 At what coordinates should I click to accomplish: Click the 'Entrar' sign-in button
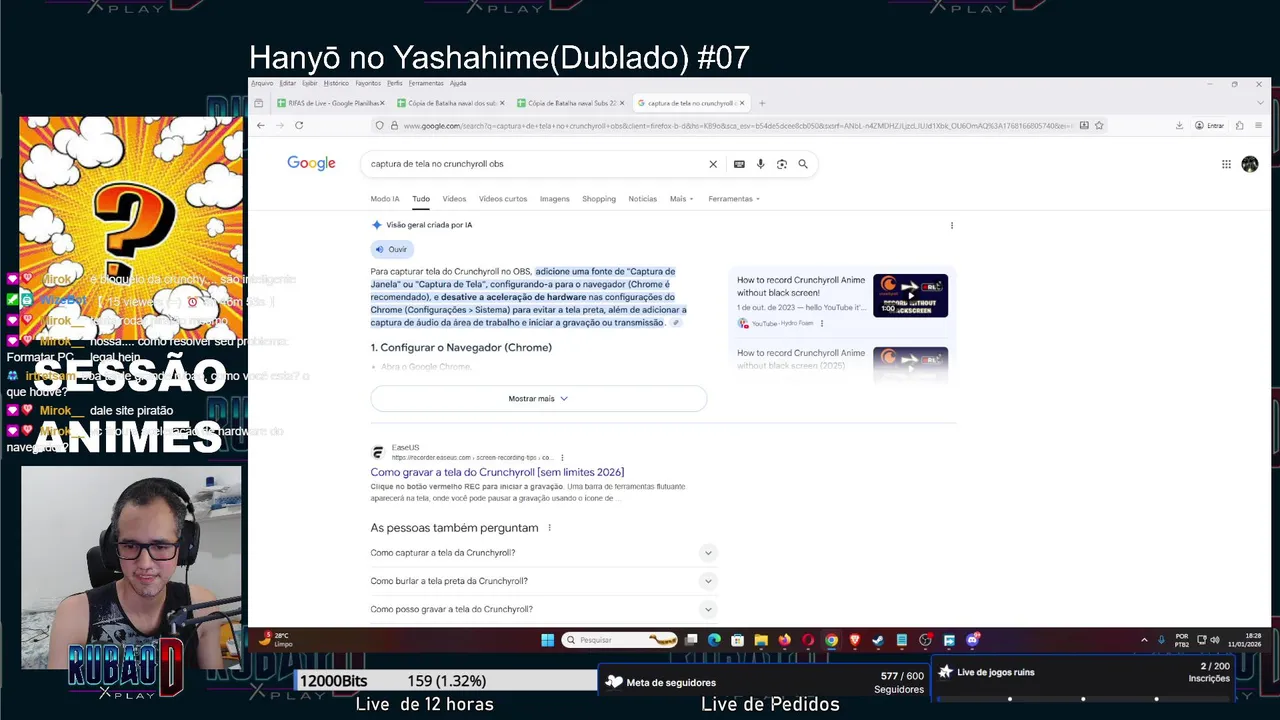[x=1209, y=125]
